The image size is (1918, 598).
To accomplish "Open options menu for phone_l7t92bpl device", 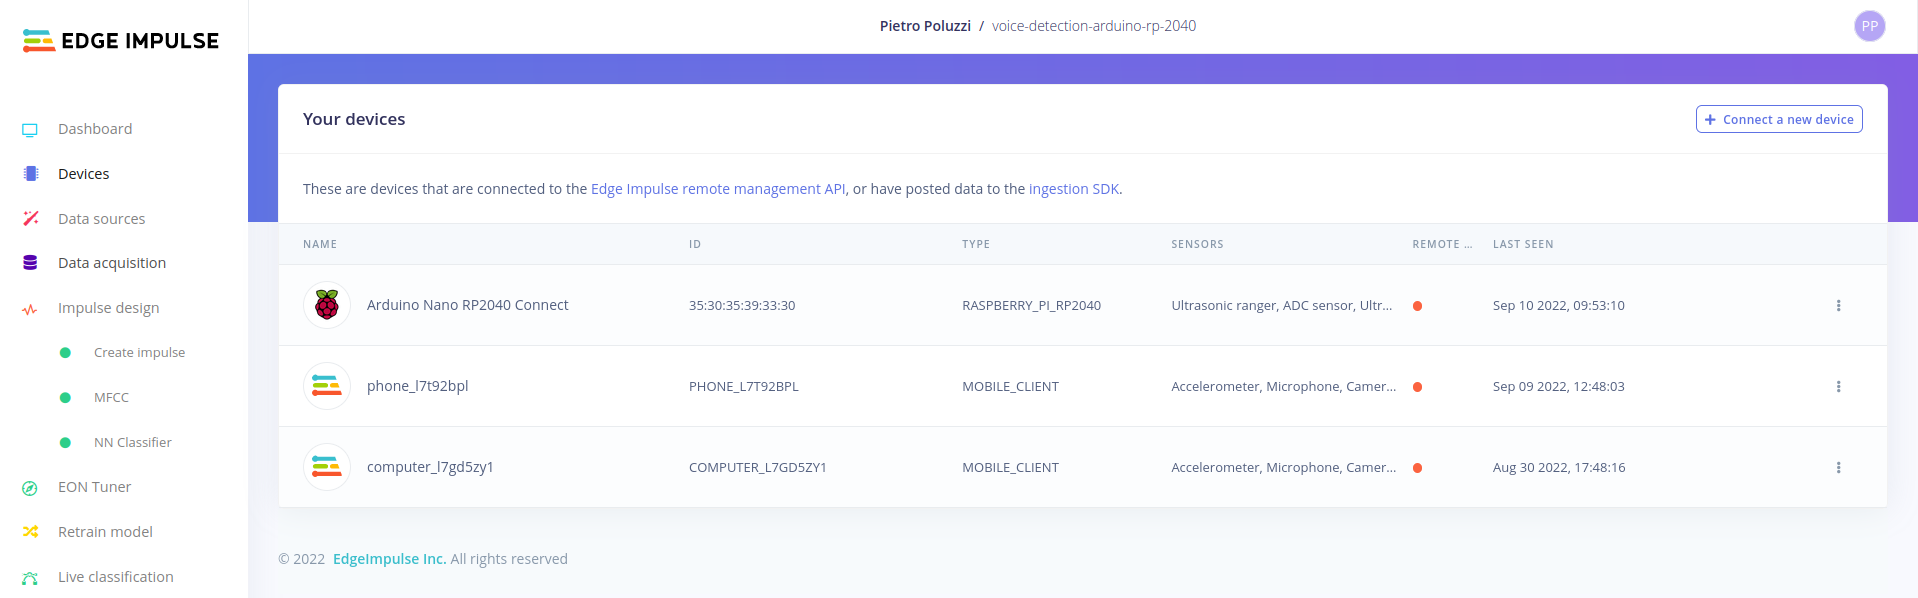I will point(1837,387).
